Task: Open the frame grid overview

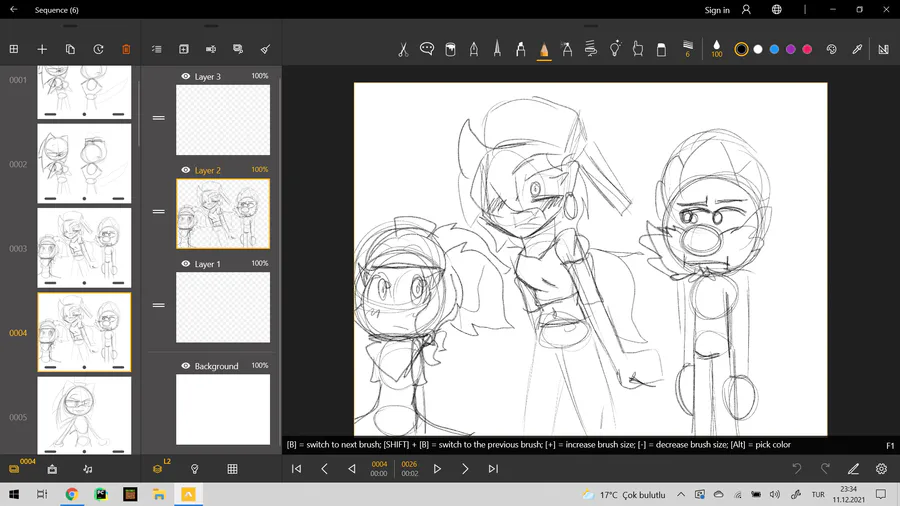Action: 14,49
